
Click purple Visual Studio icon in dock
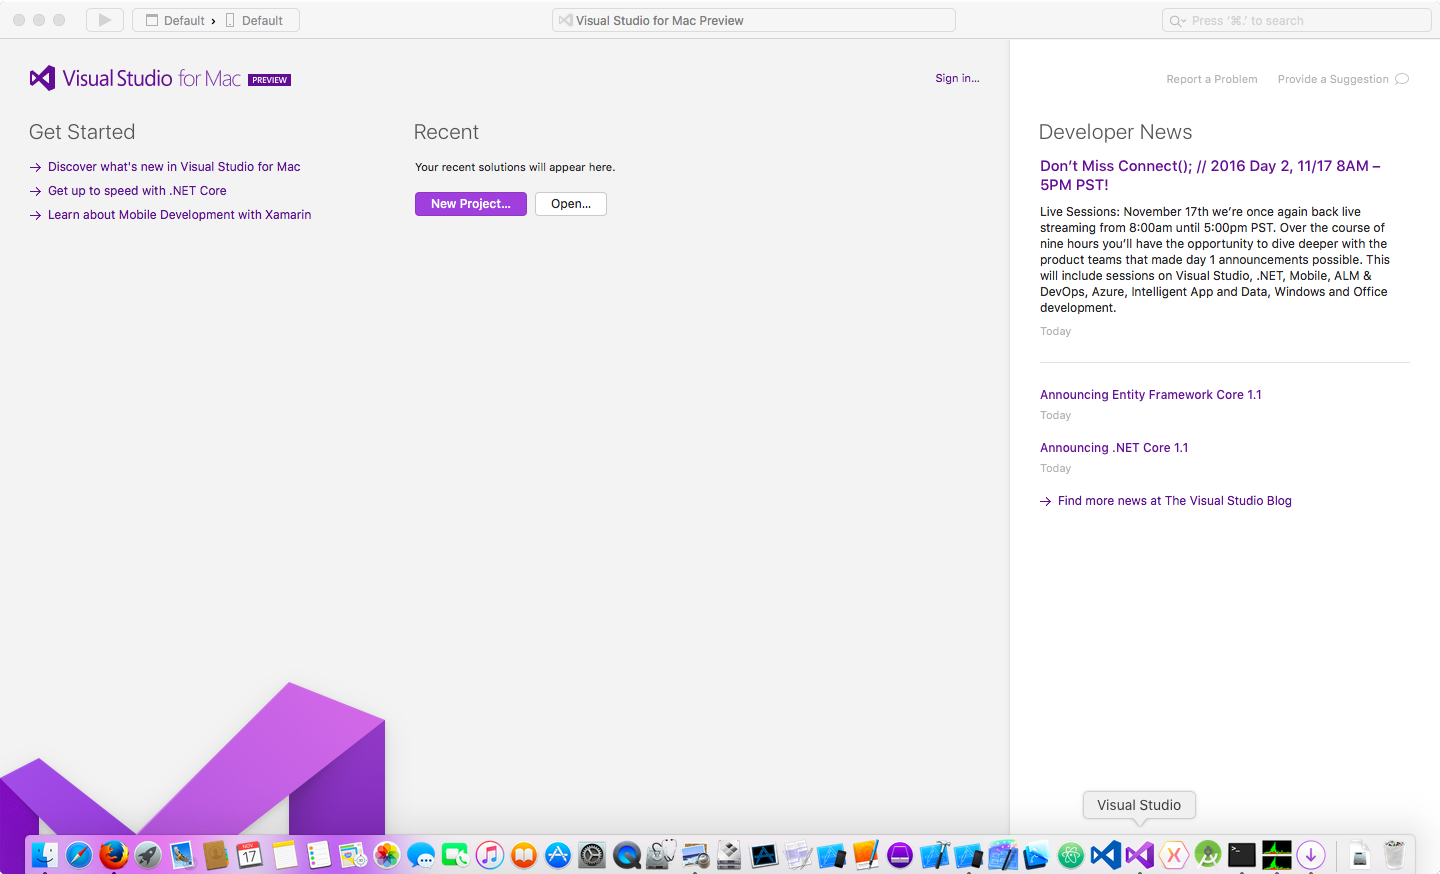1139,855
